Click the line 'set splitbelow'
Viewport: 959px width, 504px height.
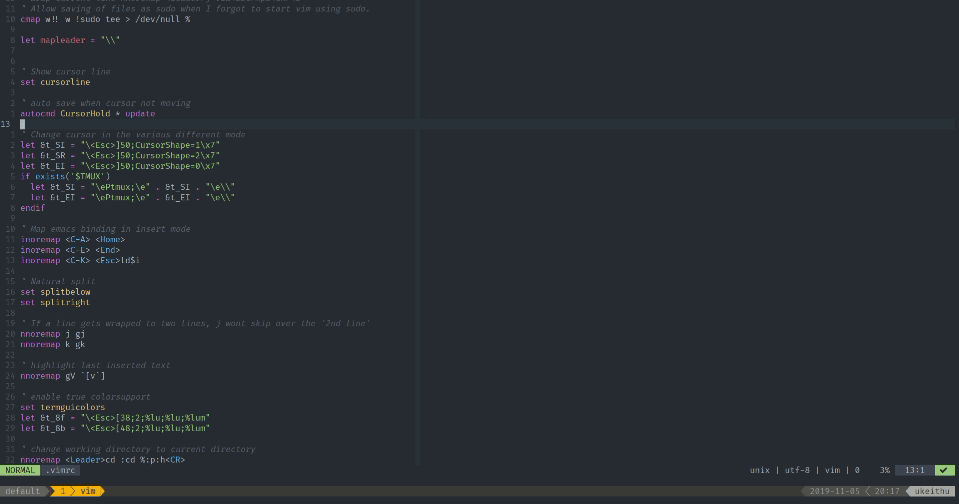click(55, 292)
